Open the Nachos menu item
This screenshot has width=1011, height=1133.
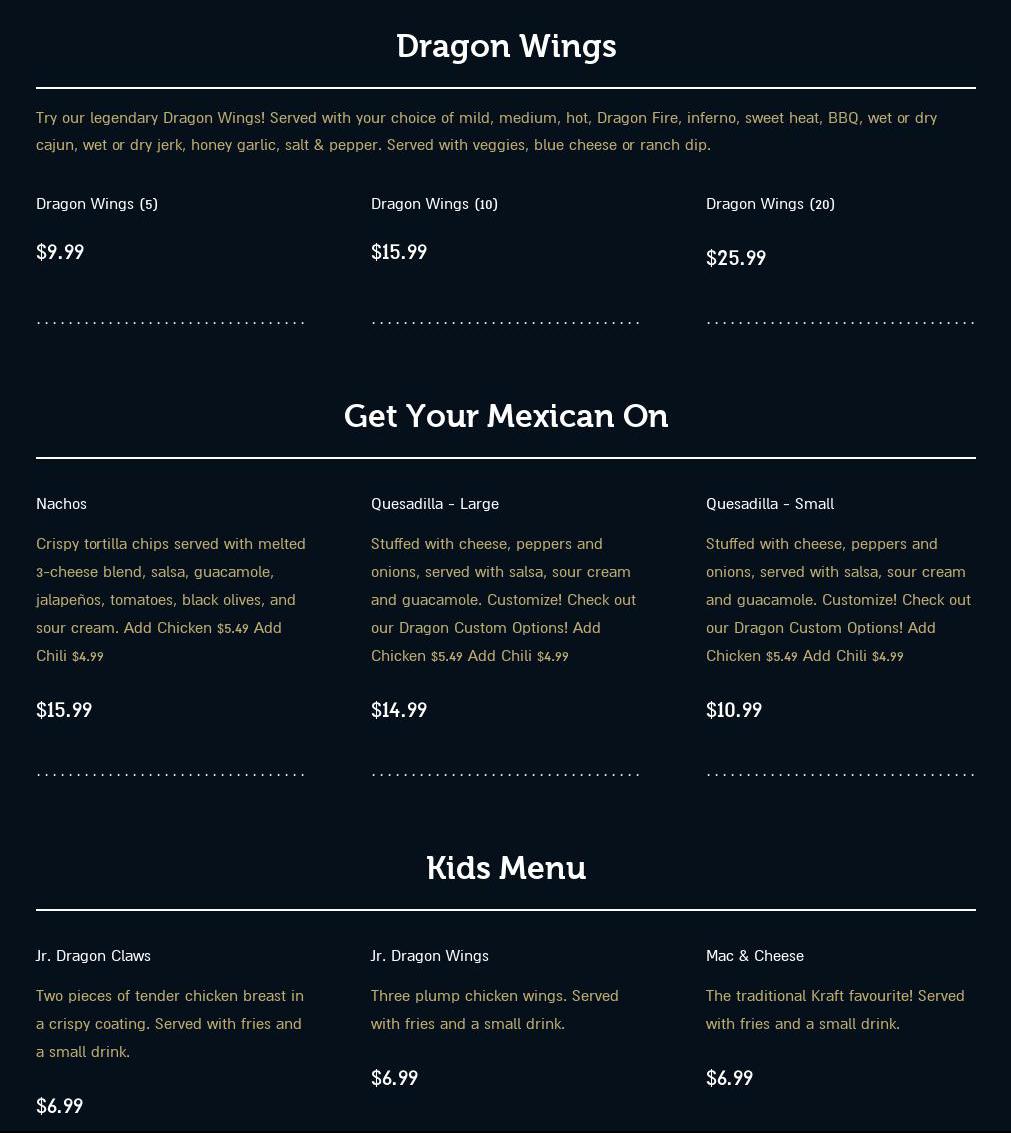point(61,504)
